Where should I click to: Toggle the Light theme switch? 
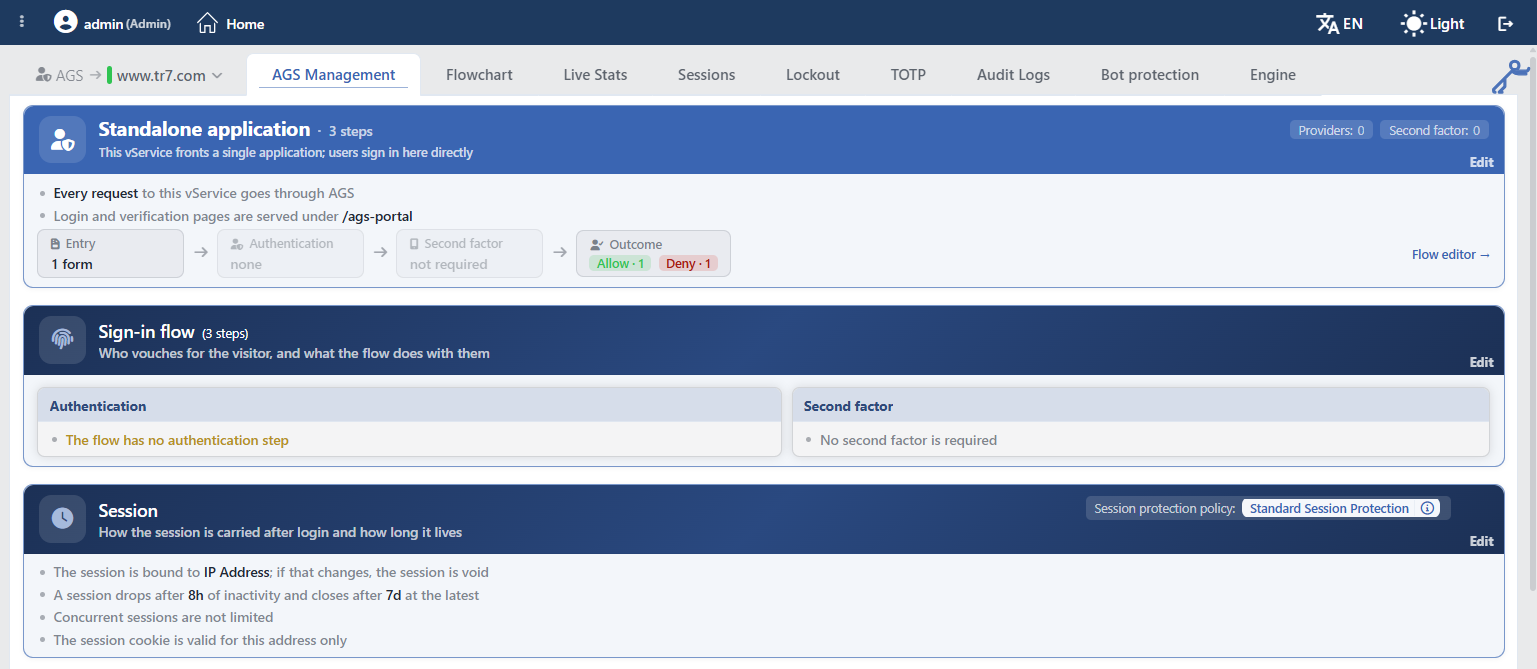[x=1433, y=23]
